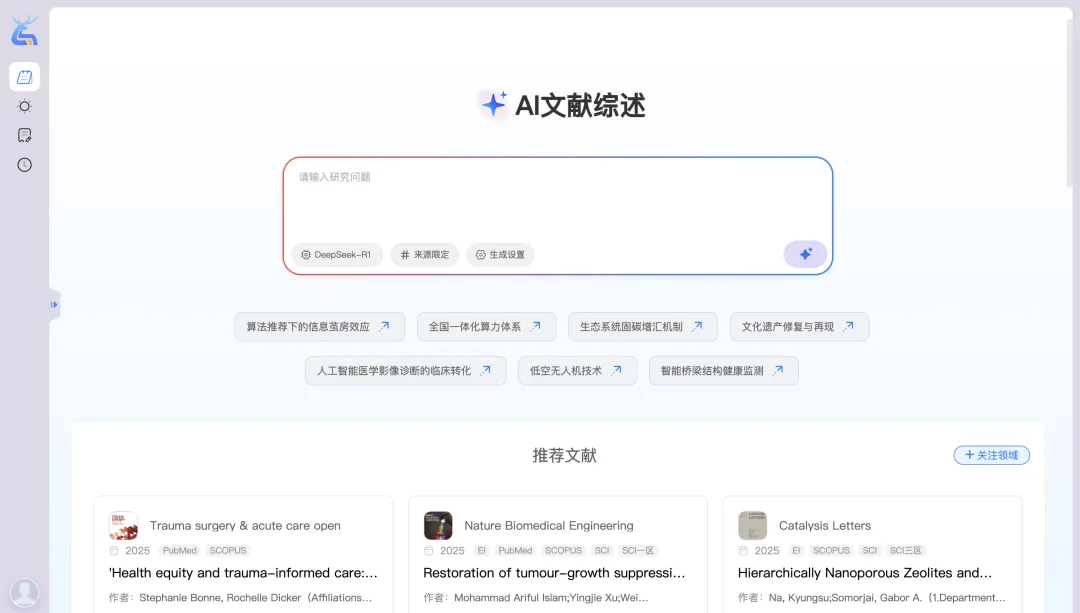Open history via the clock icon
Viewport: 1080px width, 613px height.
pos(25,165)
